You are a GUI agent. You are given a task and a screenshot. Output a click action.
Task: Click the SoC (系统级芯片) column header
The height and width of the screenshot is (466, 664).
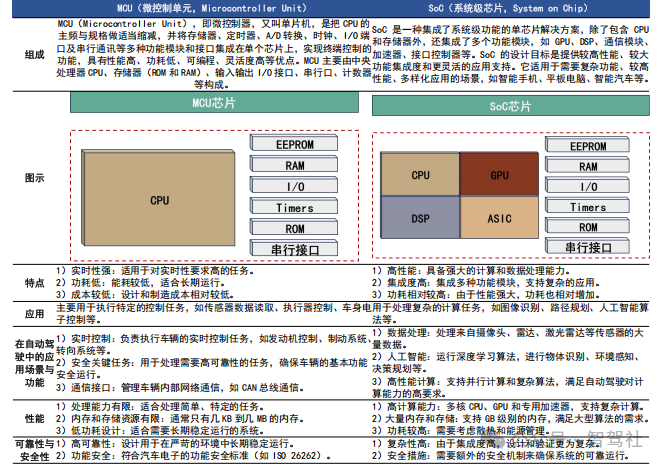508,8
